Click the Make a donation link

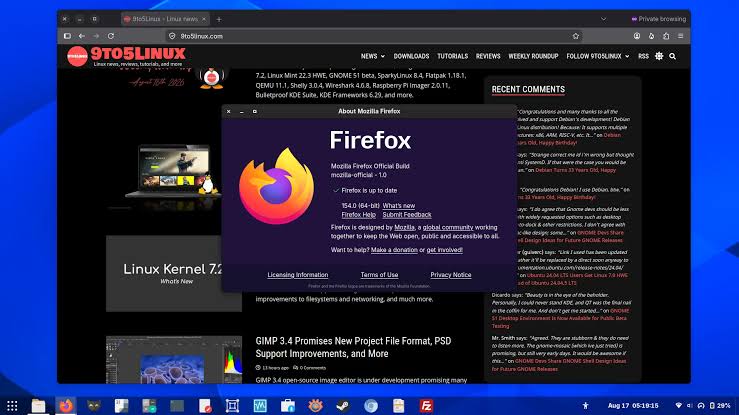(394, 250)
